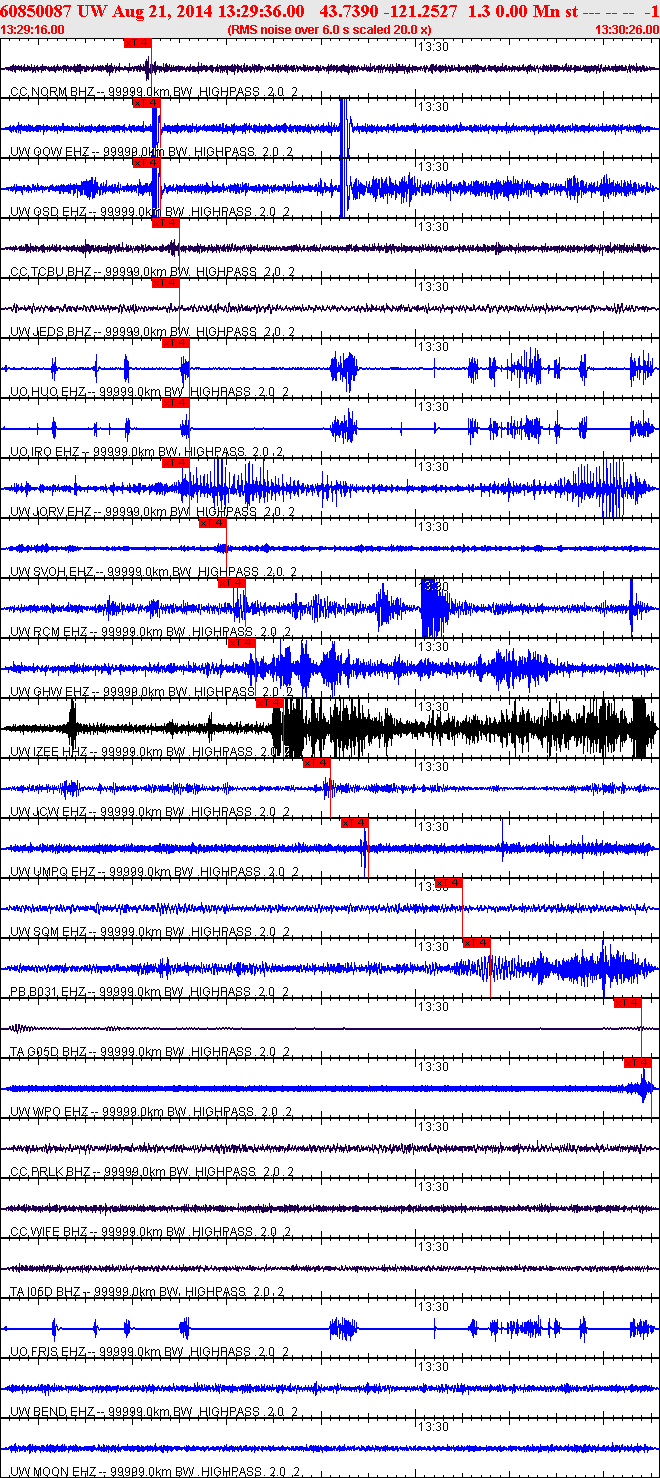The width and height of the screenshot is (660, 1478).
Task: Click the start time 13:29:16.00 label
Action: 33,30
